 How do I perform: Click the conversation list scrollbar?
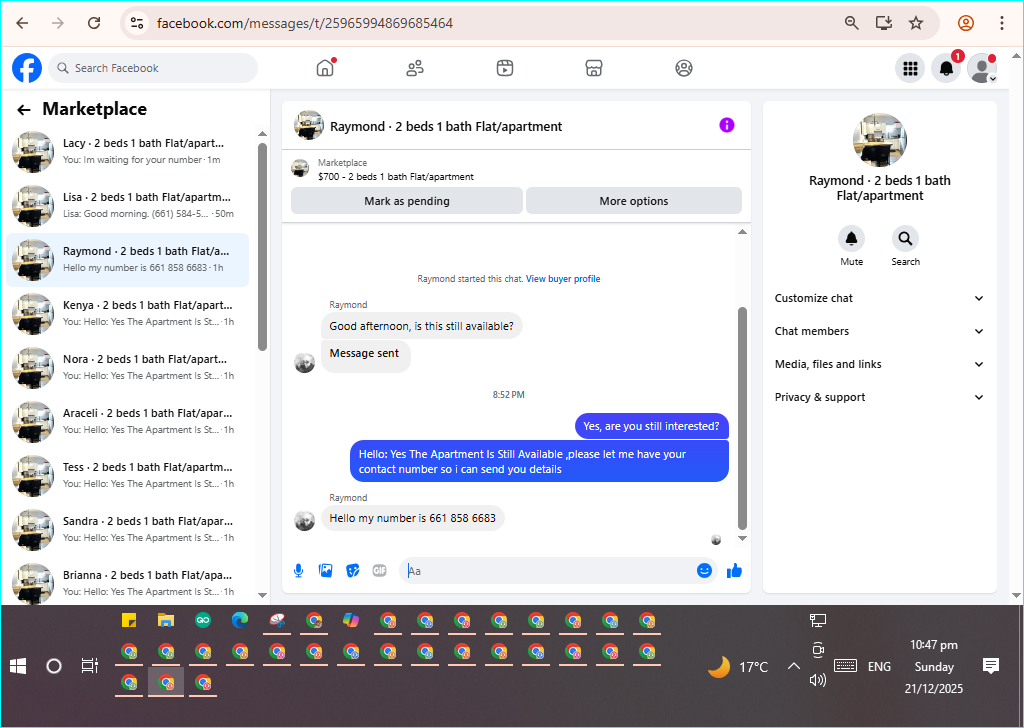(x=263, y=247)
